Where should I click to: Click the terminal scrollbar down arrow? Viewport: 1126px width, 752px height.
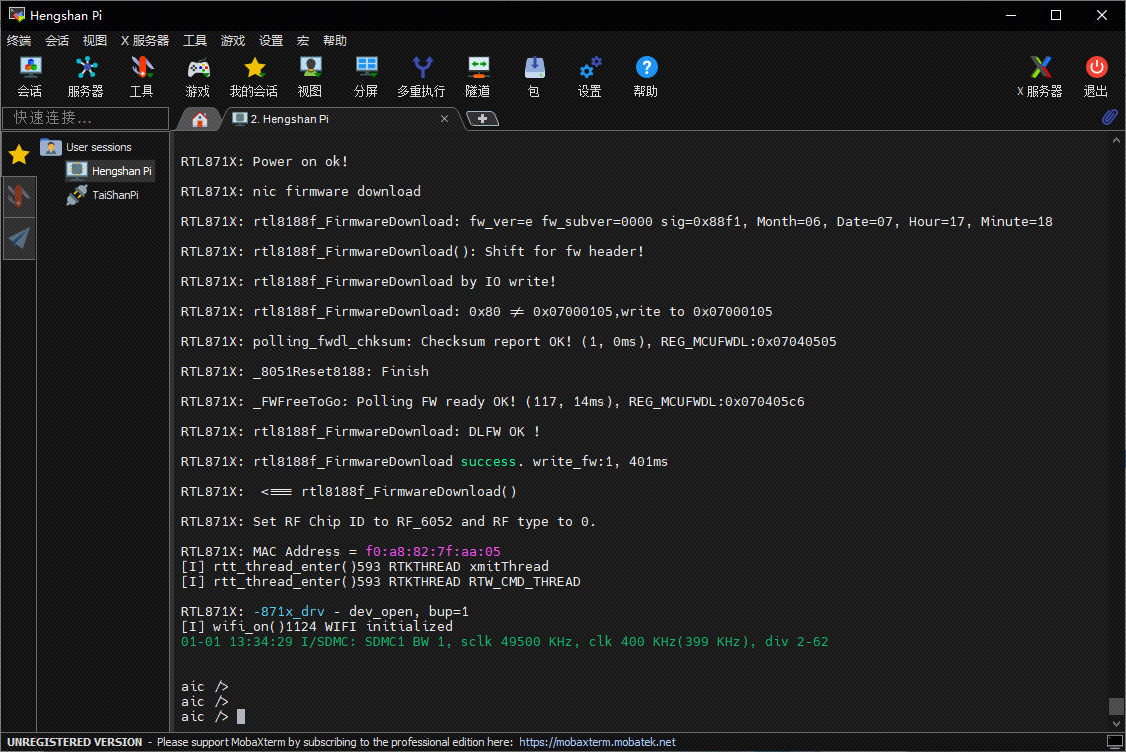(x=1116, y=724)
